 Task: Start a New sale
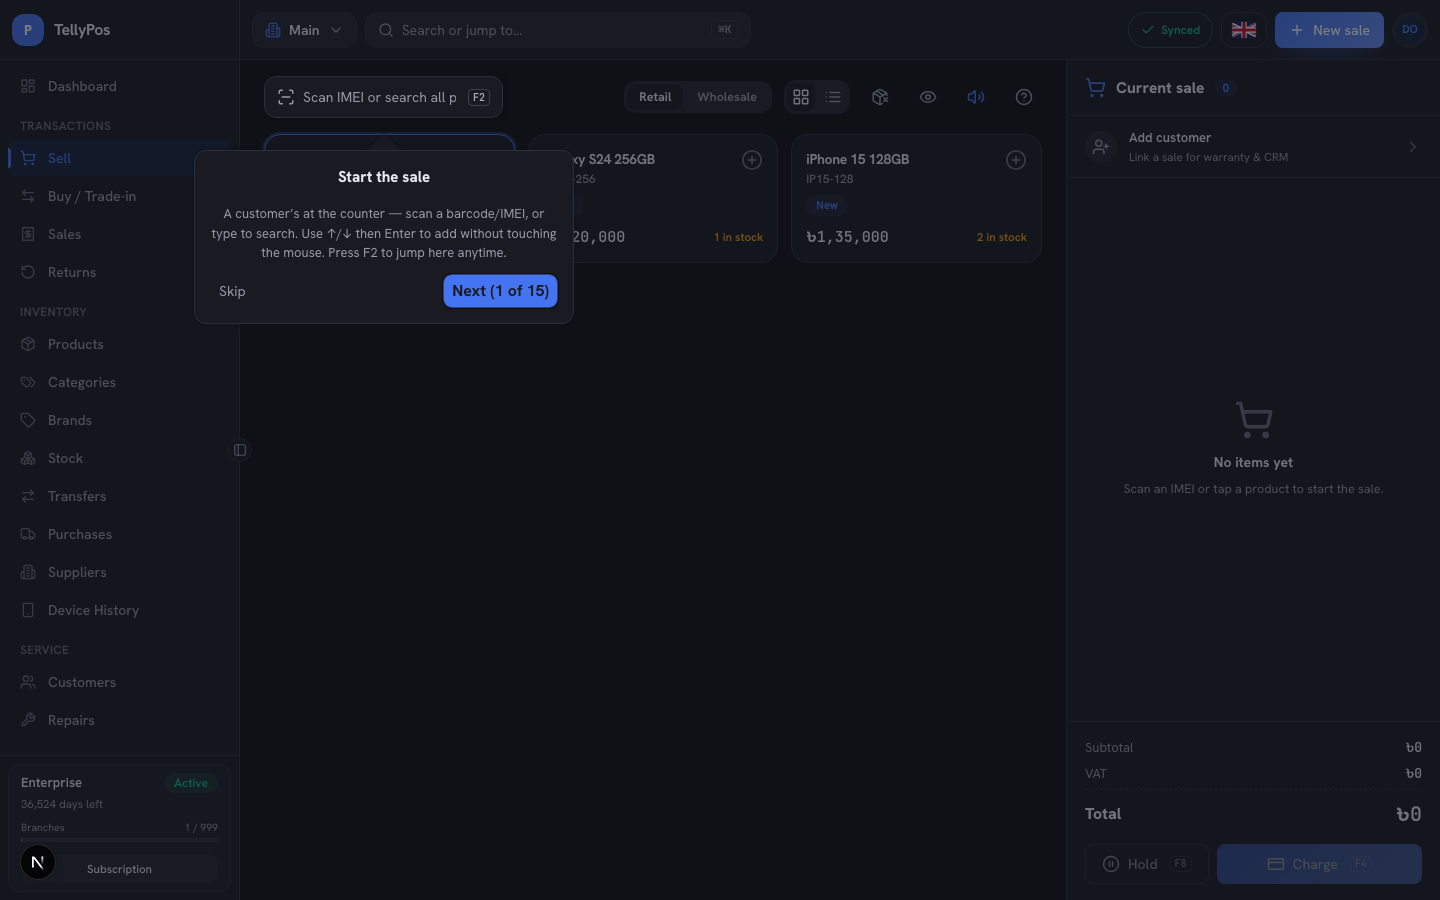1329,30
